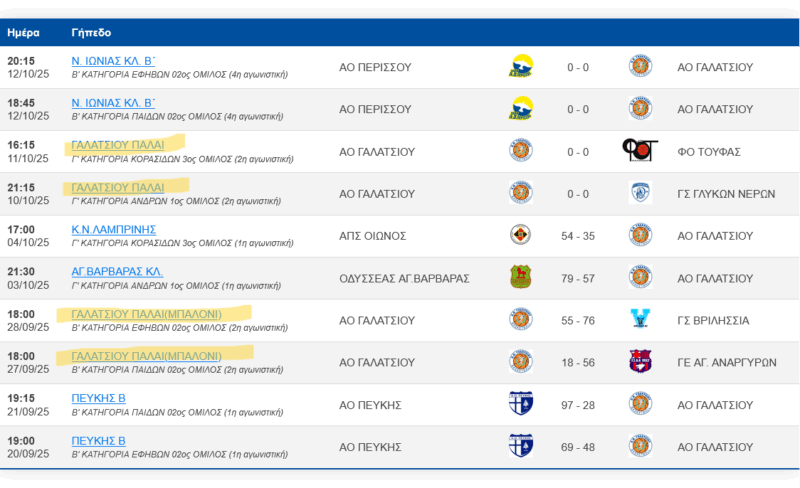
Task: Select the ΟΔΥΣΣΕΑΣ ΑΓ.ΒΑΡΒΑΡΑΣ team logo
Action: point(520,277)
